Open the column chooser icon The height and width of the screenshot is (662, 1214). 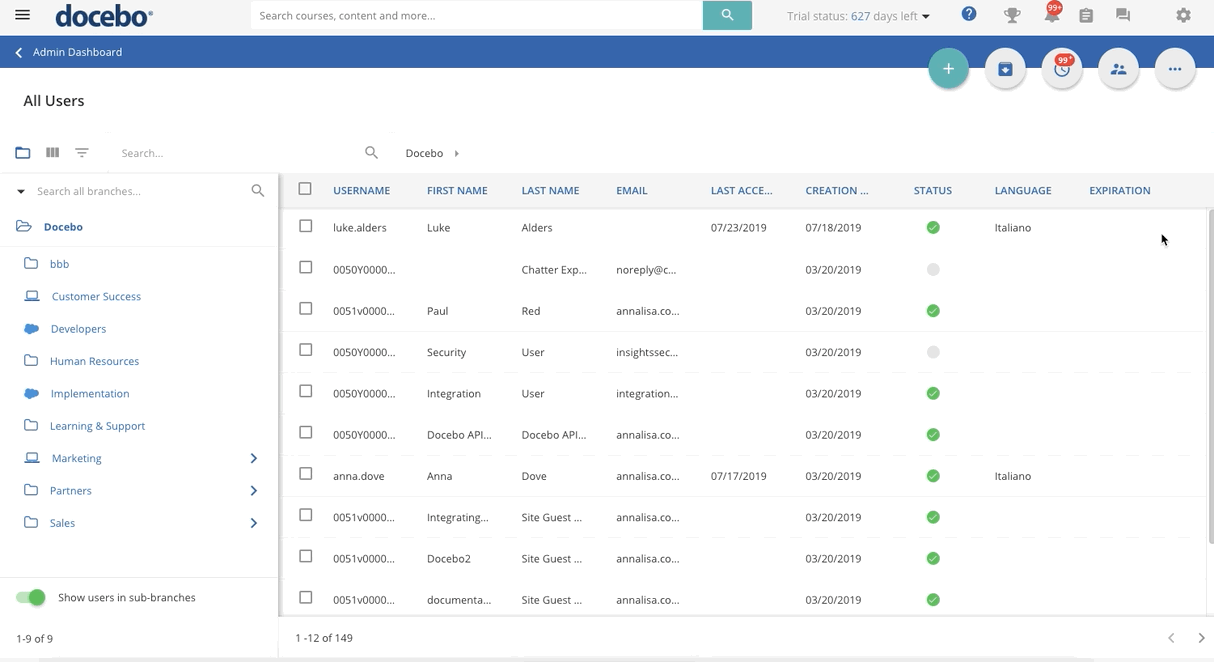click(52, 153)
